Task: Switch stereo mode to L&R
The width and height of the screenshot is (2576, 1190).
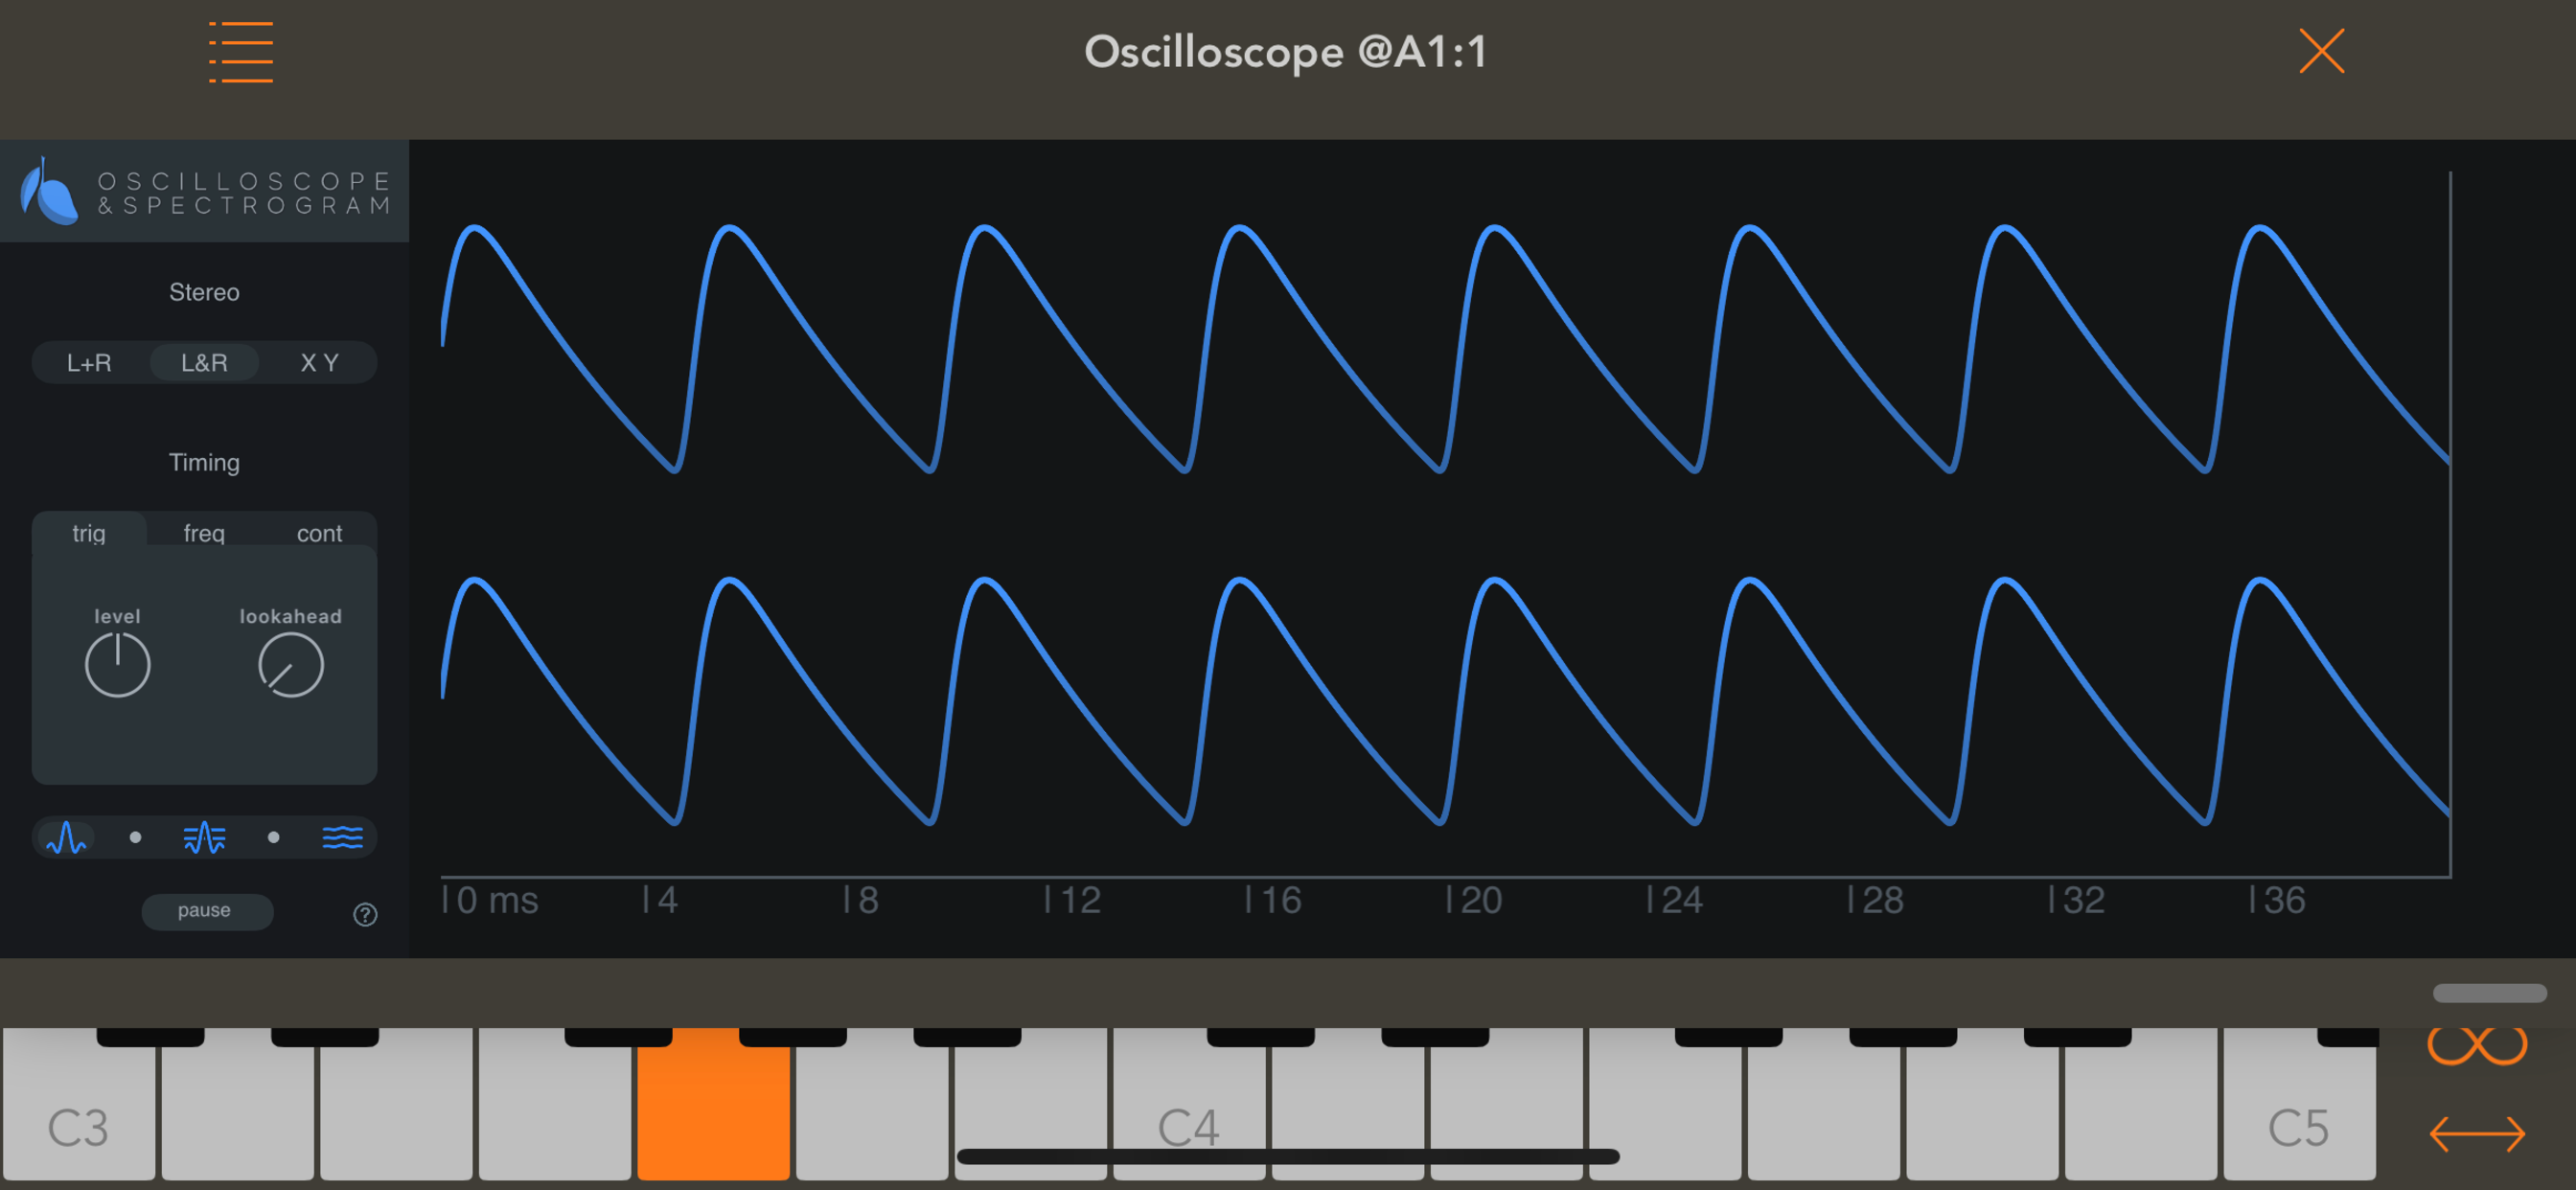Action: tap(204, 363)
